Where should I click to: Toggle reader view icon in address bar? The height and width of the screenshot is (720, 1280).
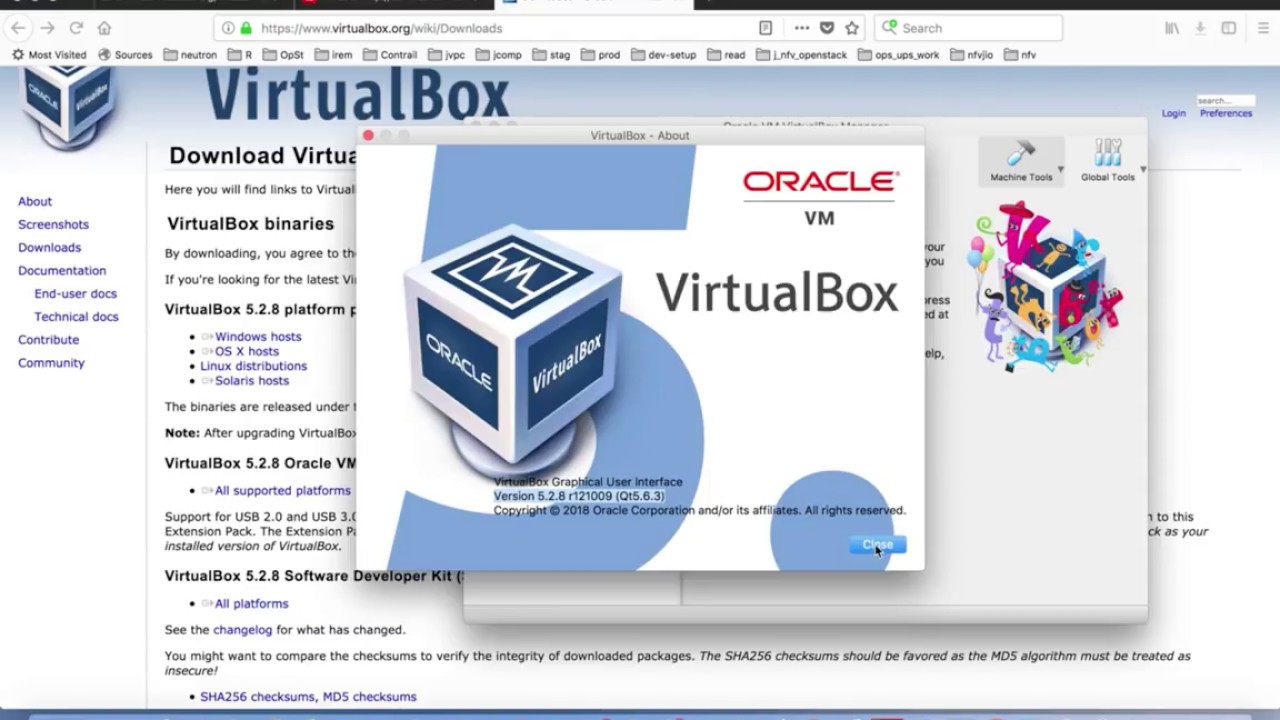(765, 28)
